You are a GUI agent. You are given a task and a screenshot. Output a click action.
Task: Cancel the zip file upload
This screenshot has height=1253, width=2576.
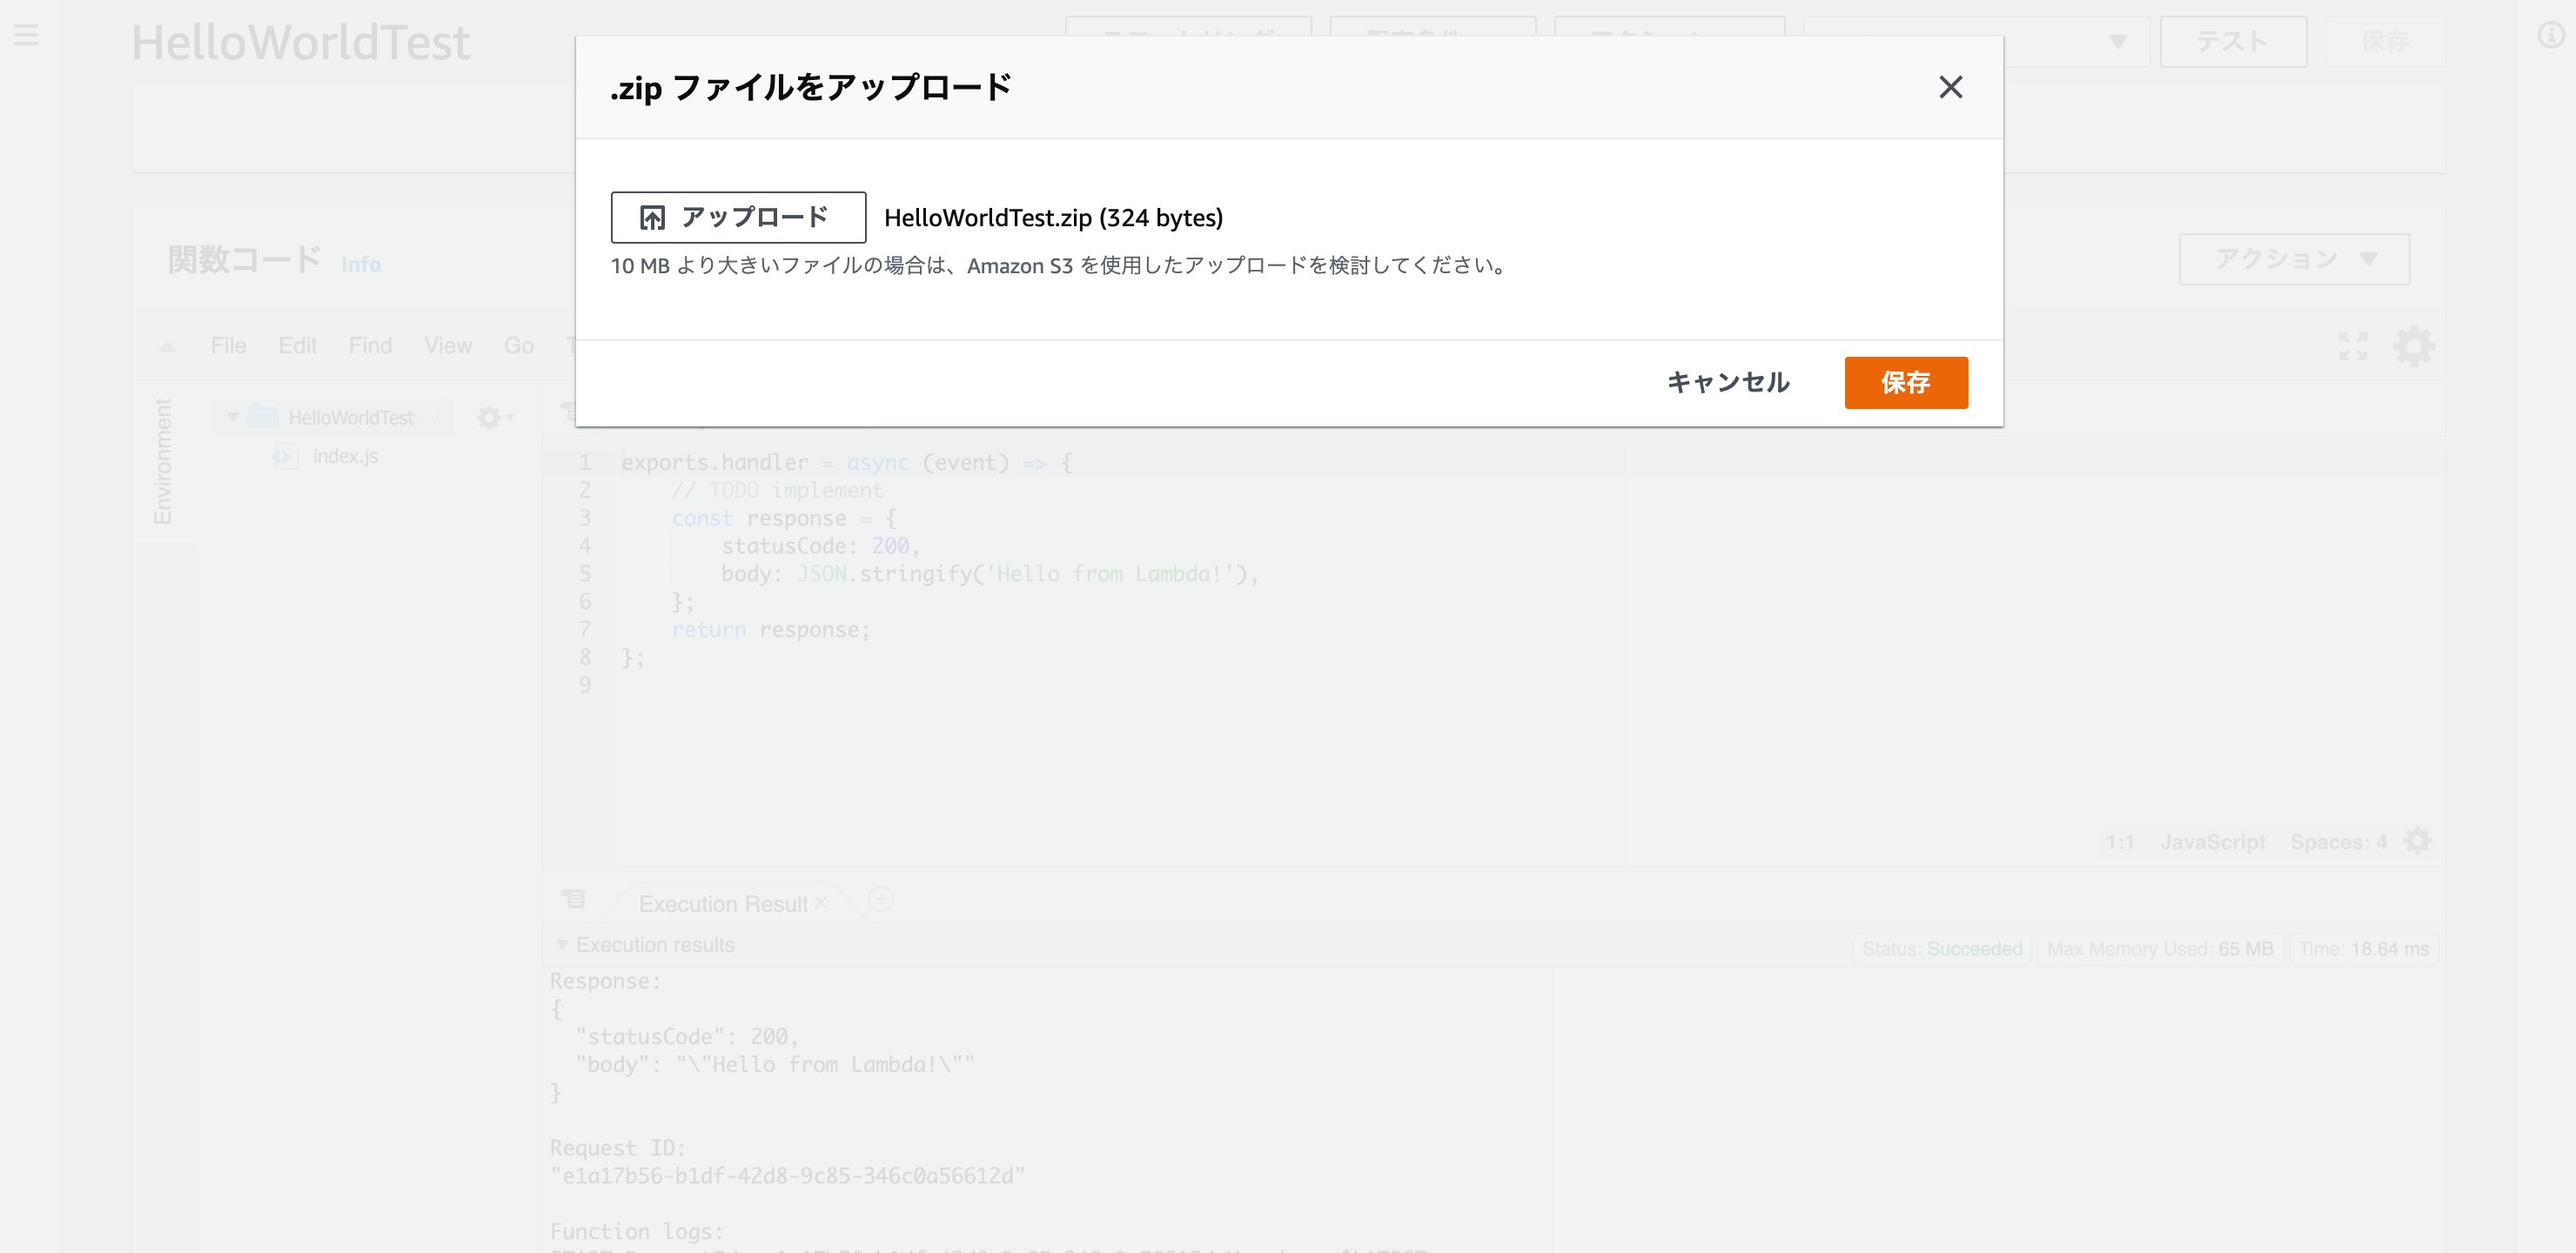1728,382
